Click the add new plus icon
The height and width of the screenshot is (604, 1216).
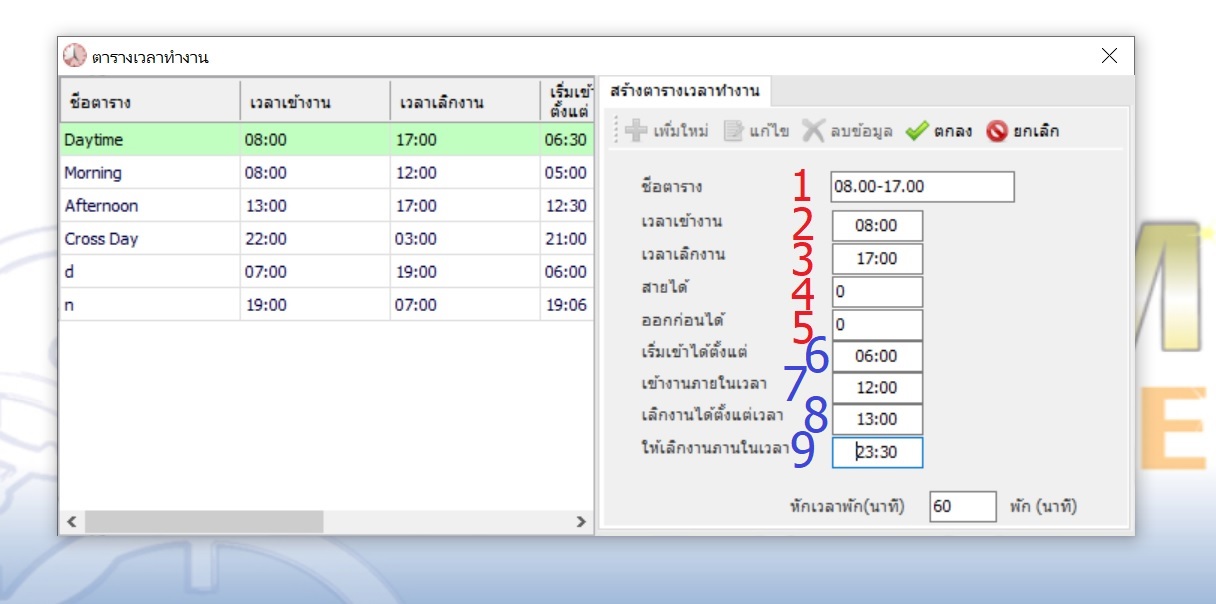(635, 131)
